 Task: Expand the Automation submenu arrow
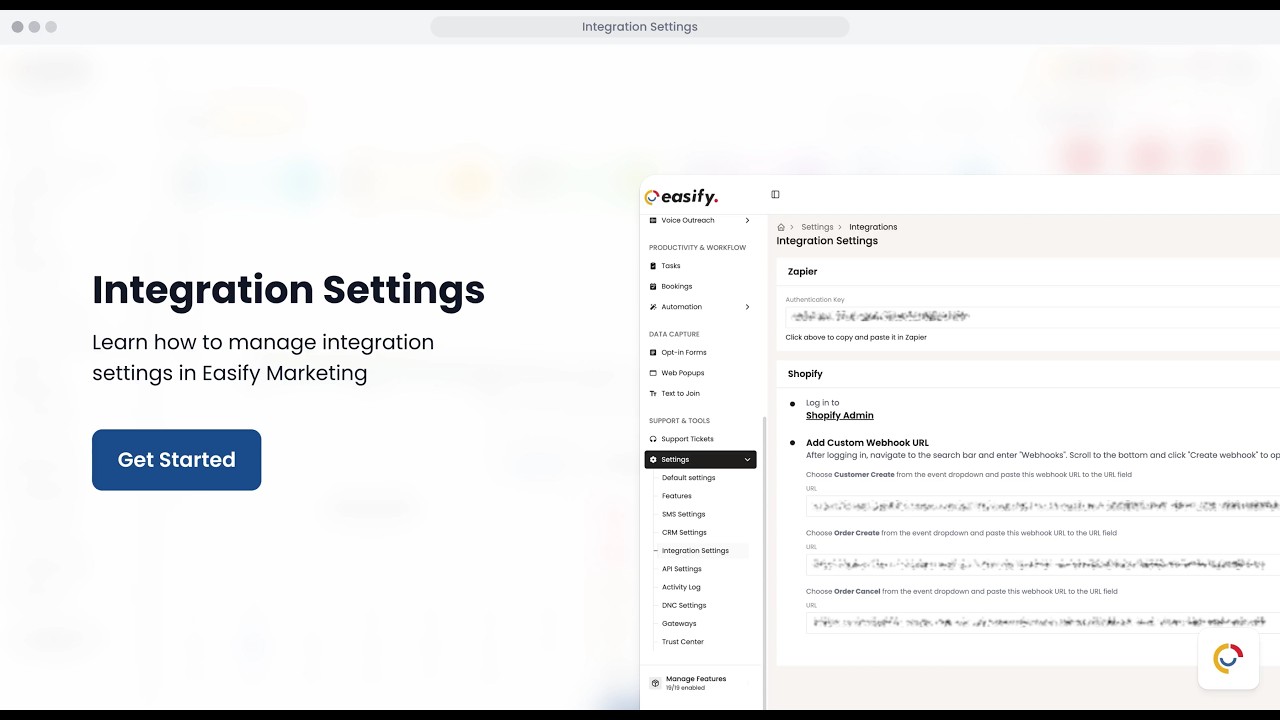747,307
